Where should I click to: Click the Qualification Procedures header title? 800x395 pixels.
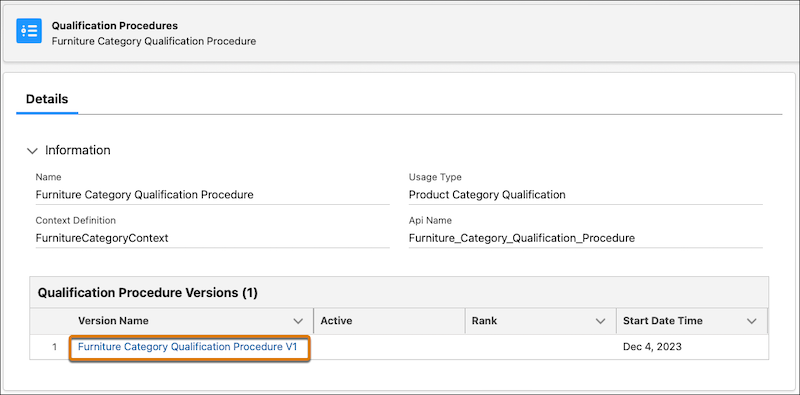tap(115, 26)
